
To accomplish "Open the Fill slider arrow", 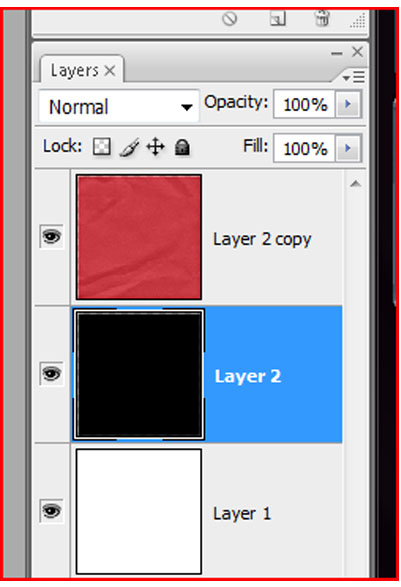I will pos(348,148).
